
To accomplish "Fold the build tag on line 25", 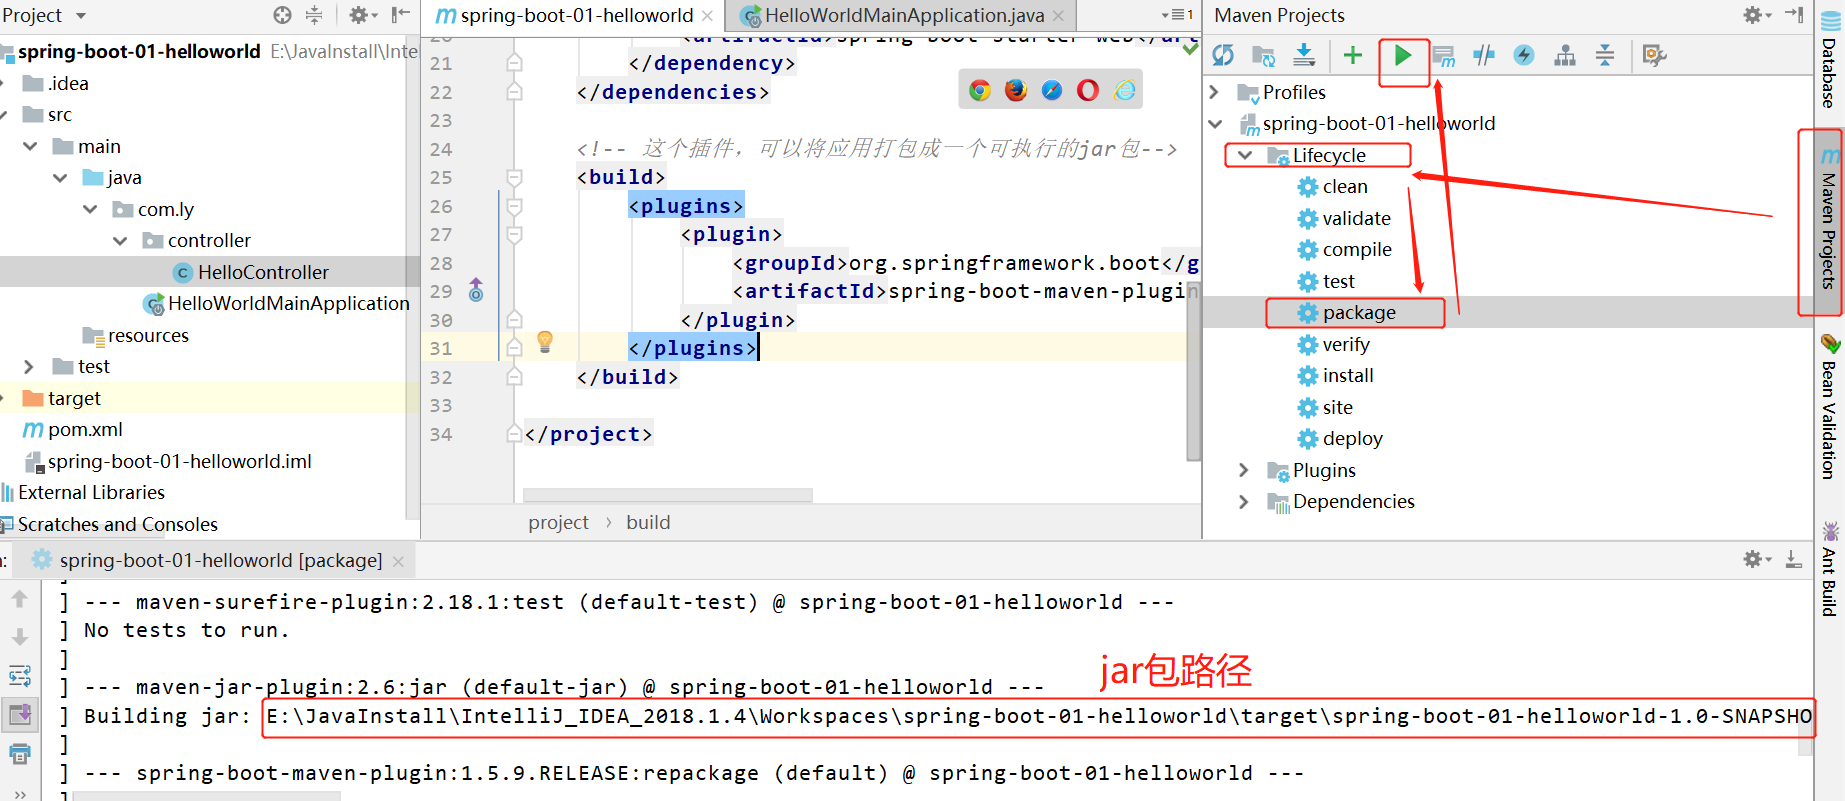I will coord(514,177).
